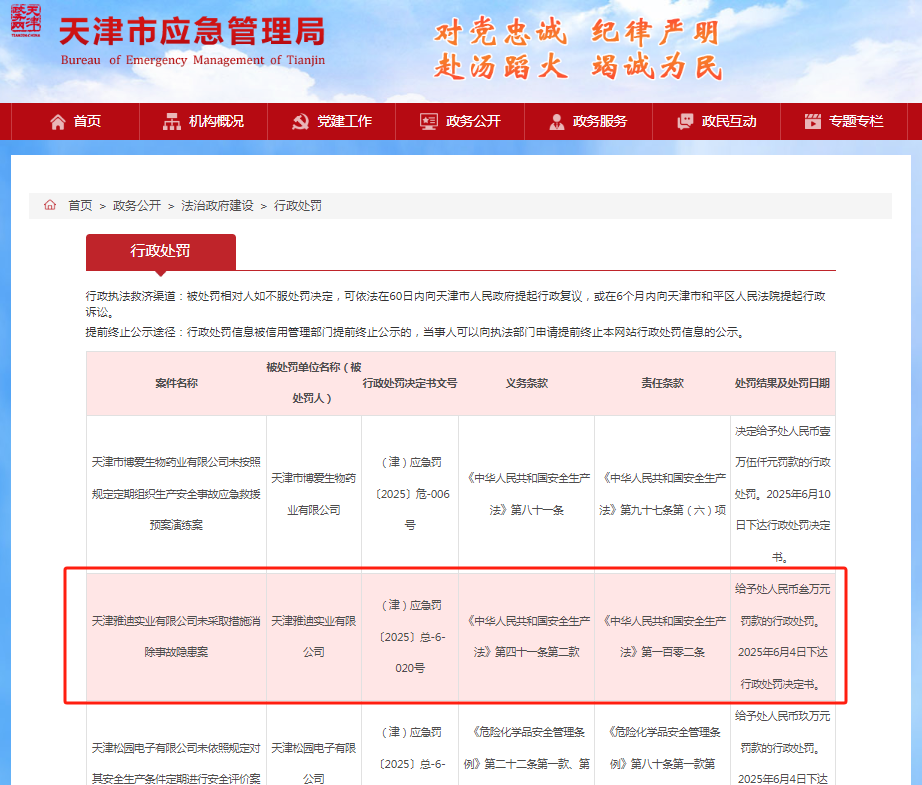Click the home icon in navigation bar
Screen dimensions: 922x785
click(58, 122)
